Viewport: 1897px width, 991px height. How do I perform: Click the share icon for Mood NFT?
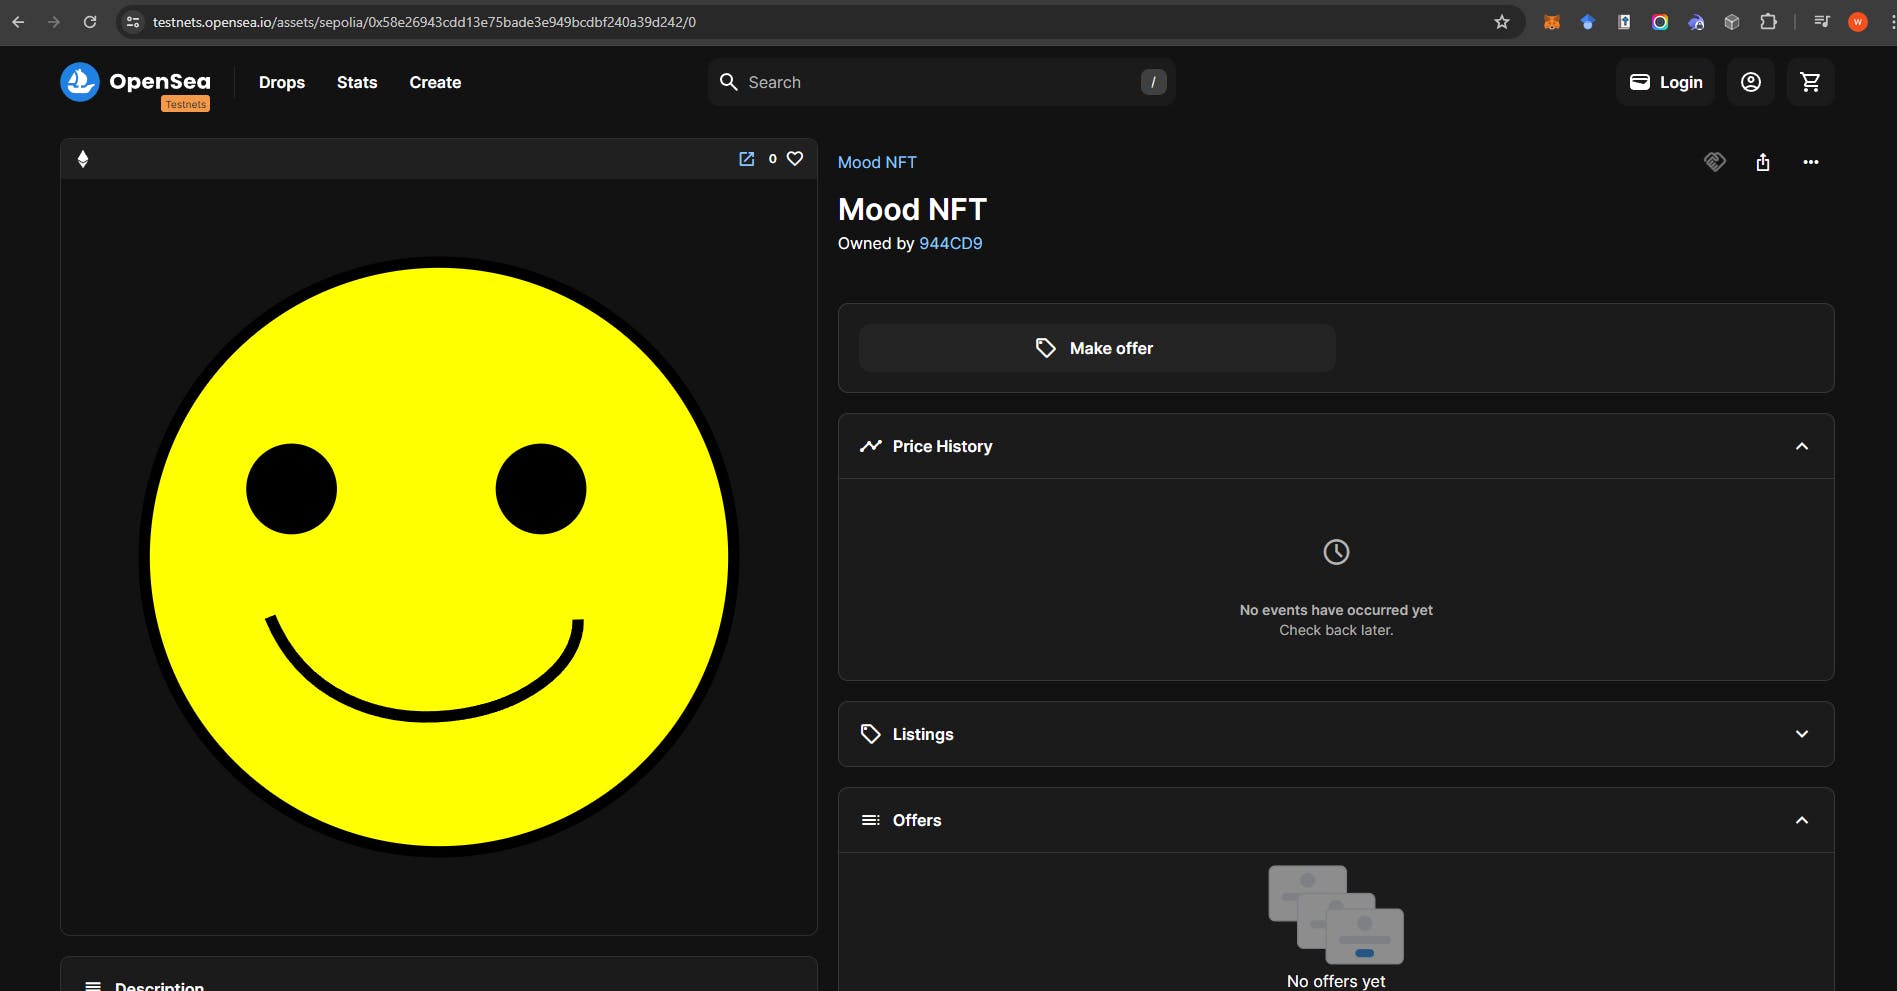click(1763, 162)
